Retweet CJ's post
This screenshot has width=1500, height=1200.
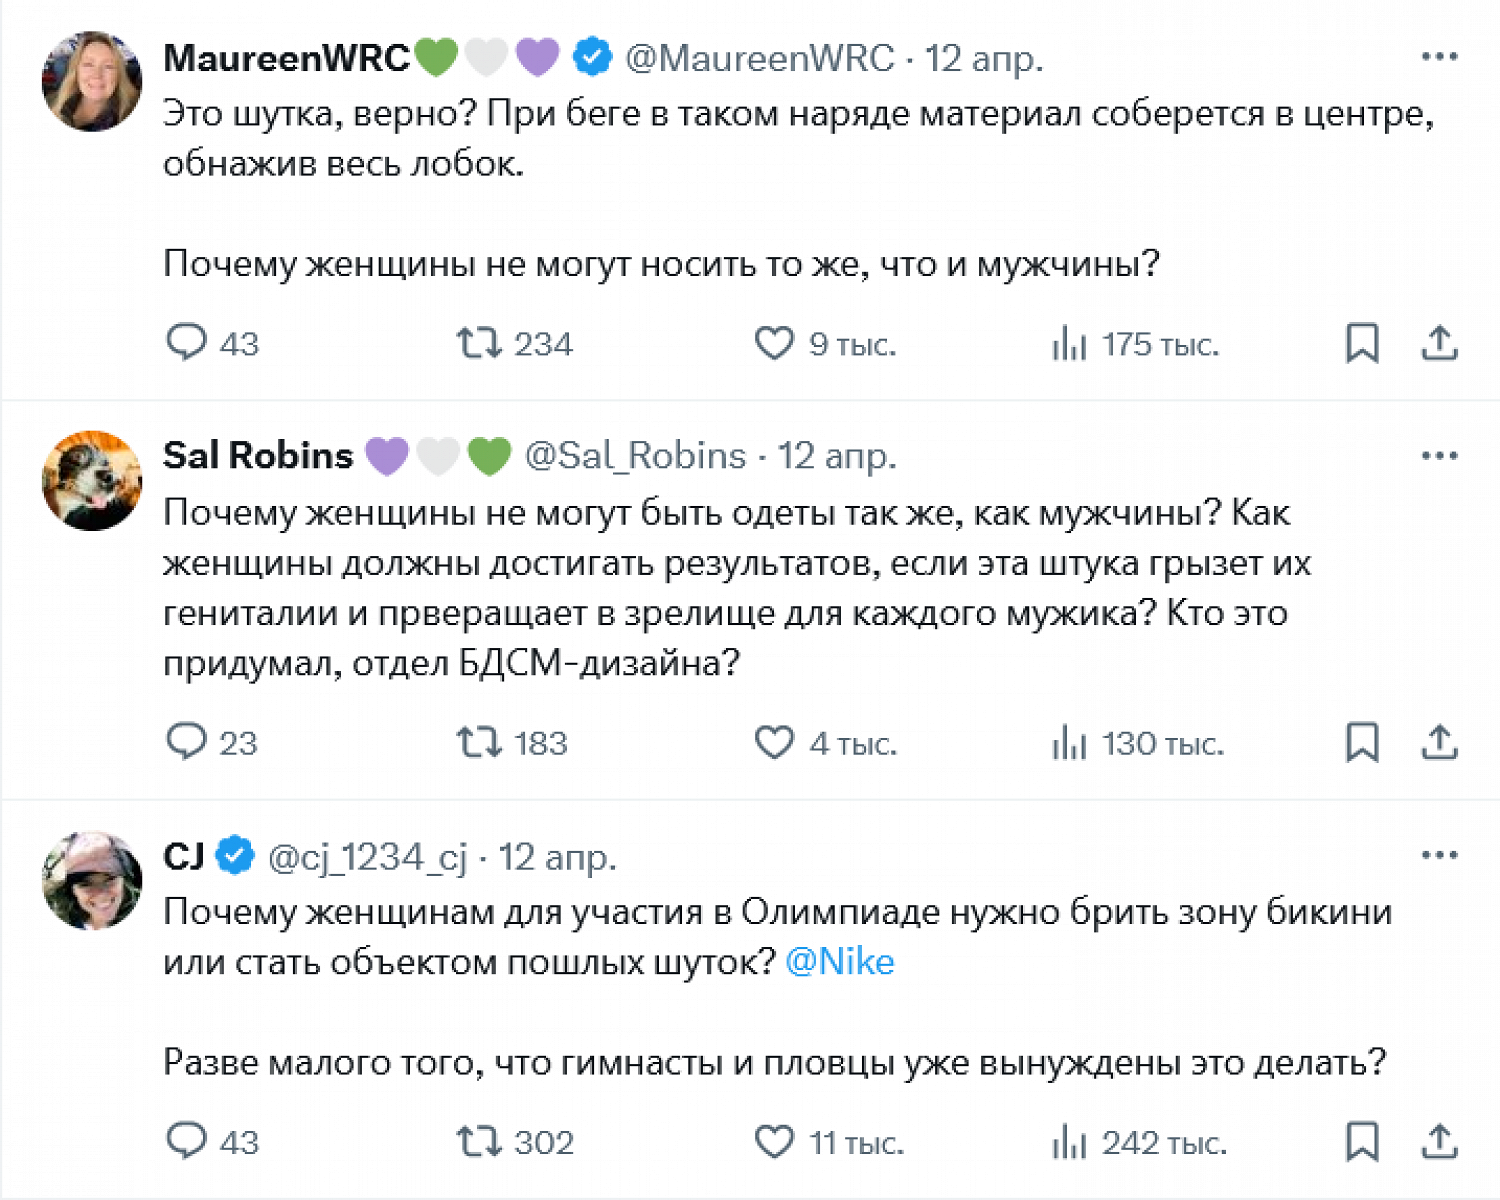pos(478,1141)
